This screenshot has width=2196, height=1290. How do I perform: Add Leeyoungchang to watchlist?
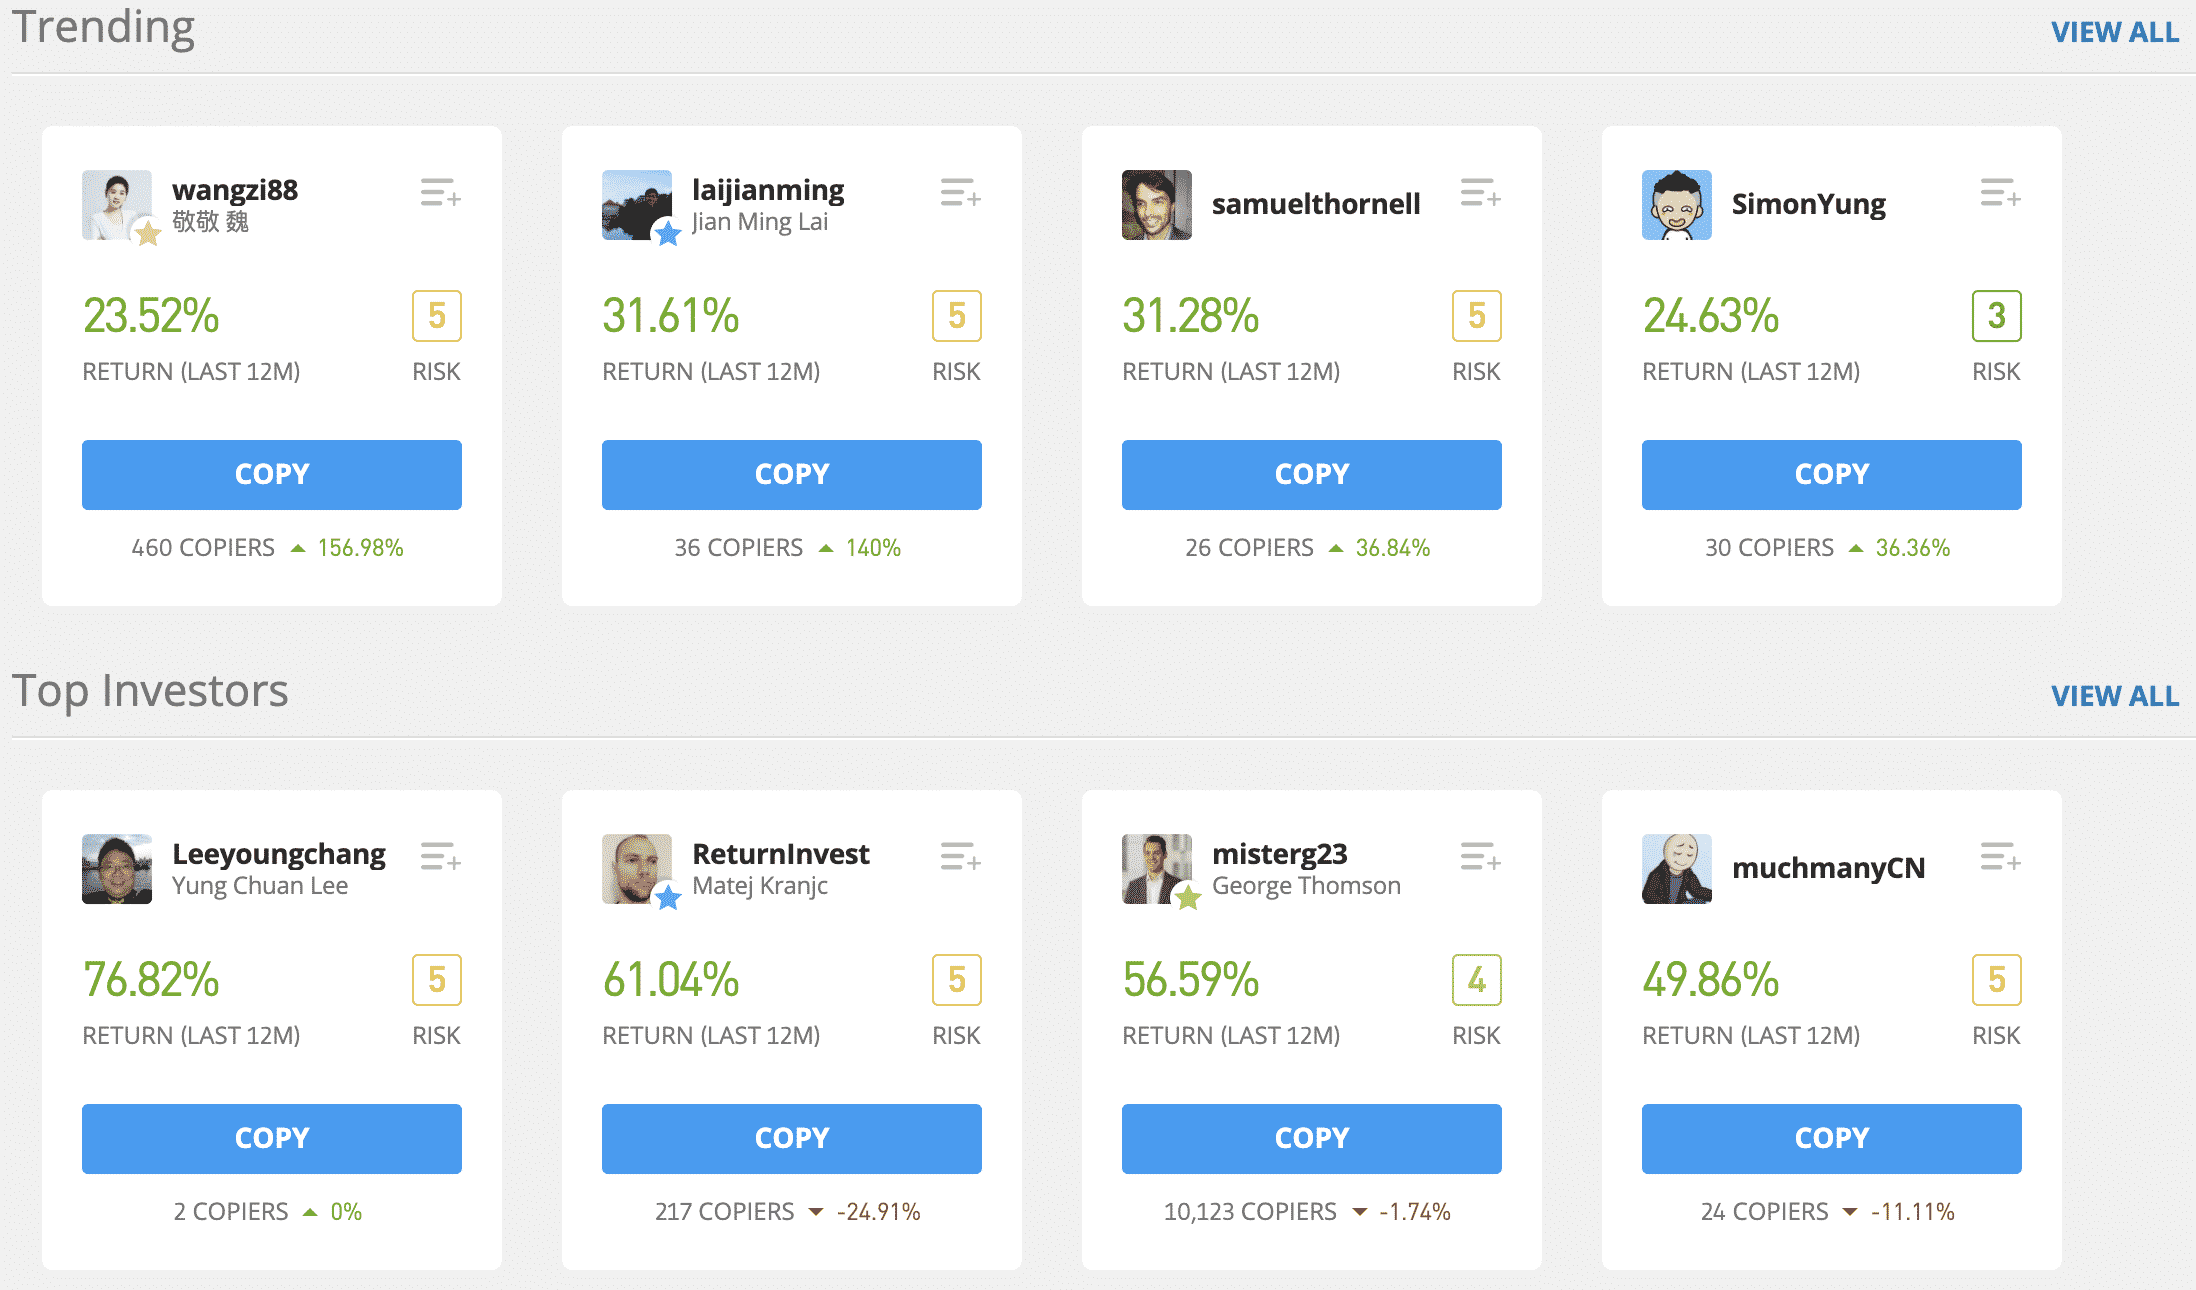pos(440,857)
